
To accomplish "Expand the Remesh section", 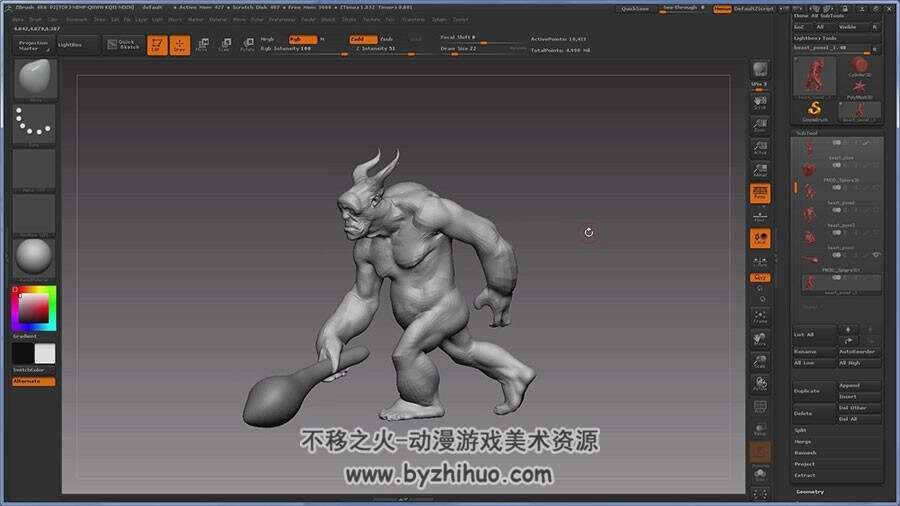I will pyautogui.click(x=805, y=453).
